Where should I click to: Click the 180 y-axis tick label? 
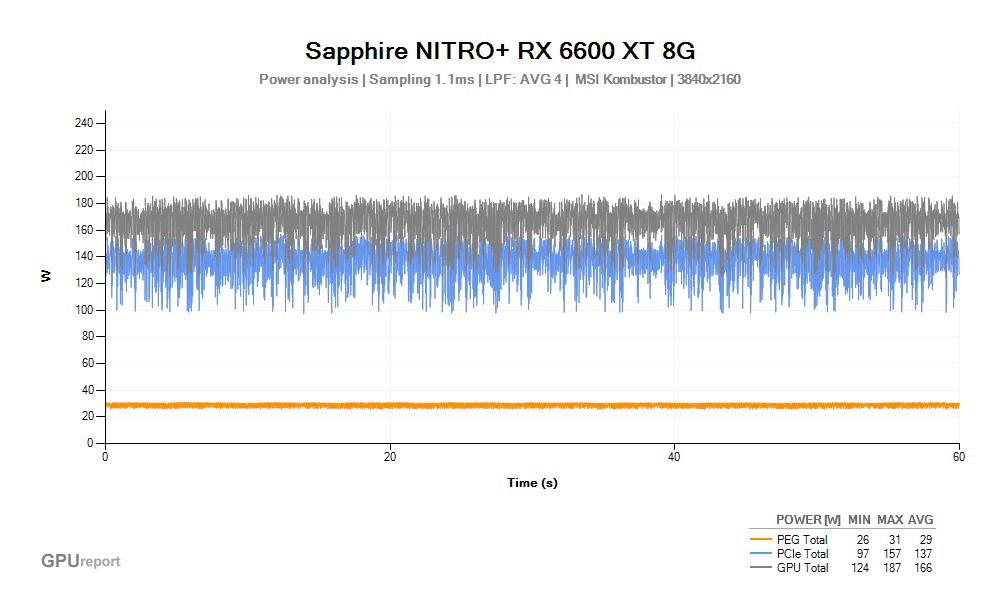point(84,203)
